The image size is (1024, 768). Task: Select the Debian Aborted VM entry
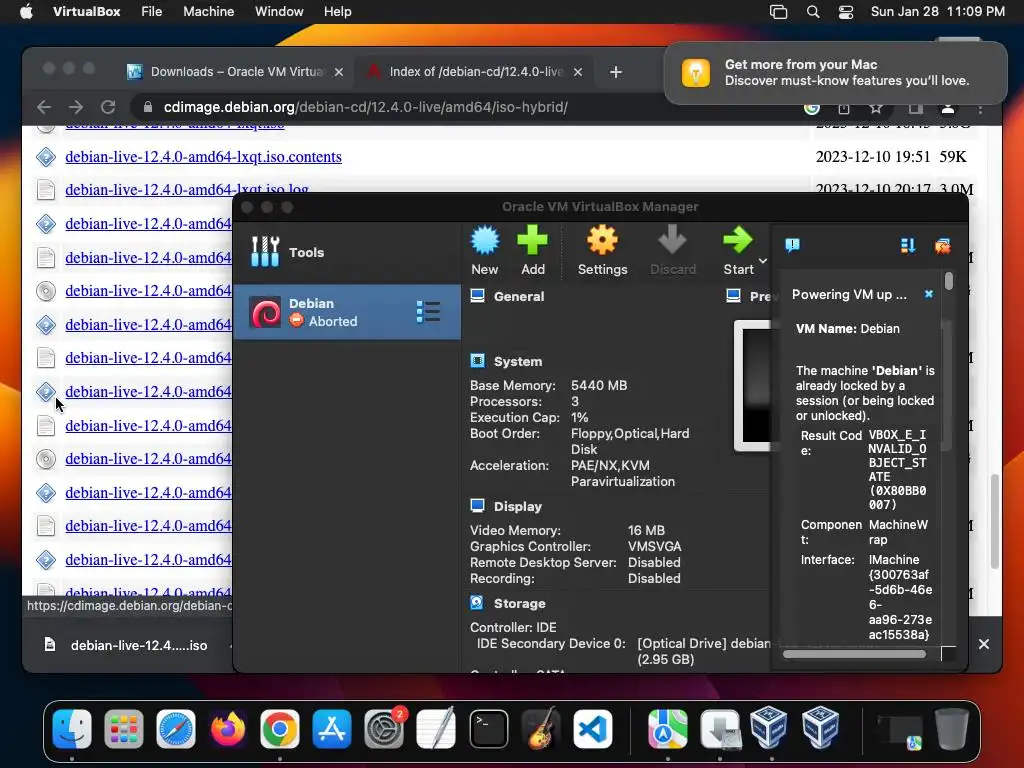[347, 312]
